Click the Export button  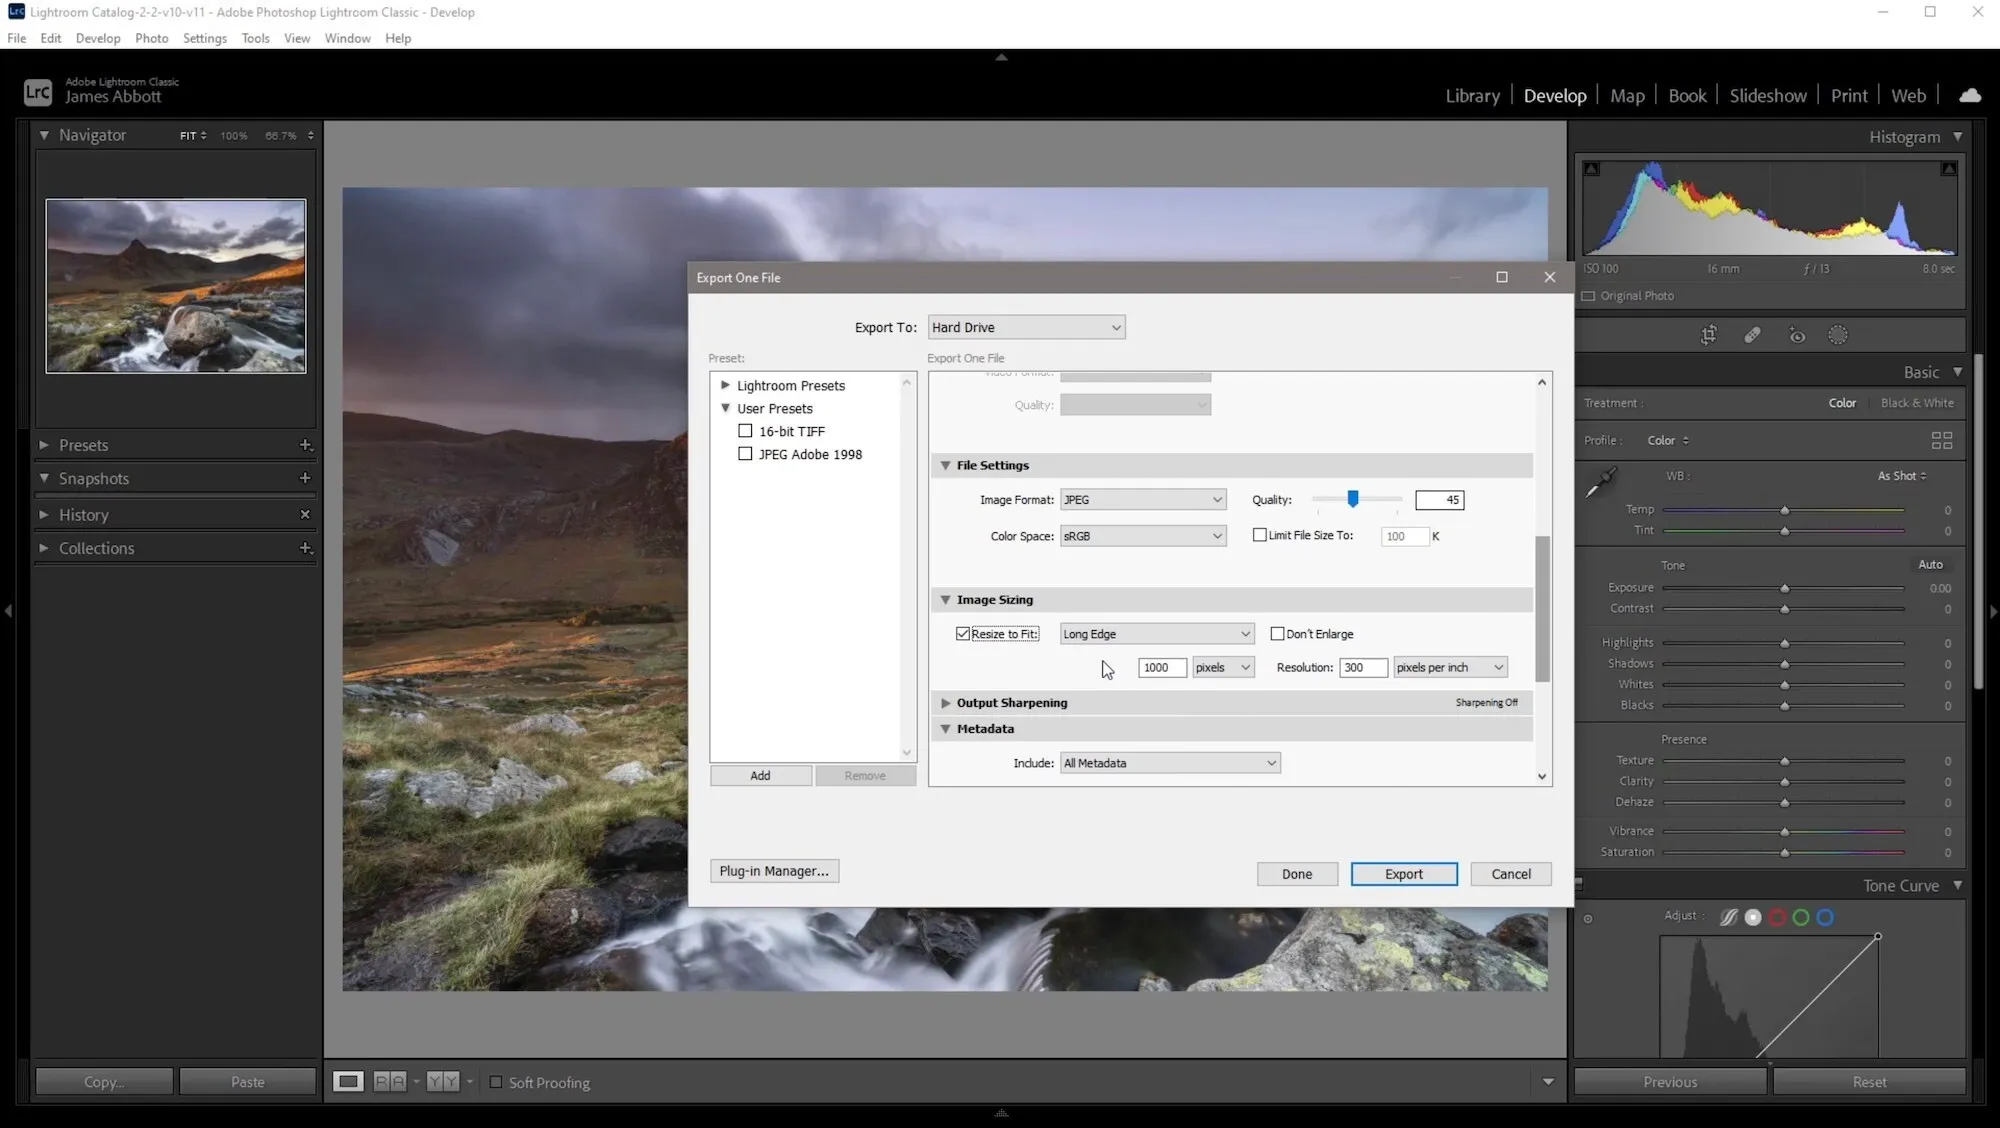tap(1404, 874)
